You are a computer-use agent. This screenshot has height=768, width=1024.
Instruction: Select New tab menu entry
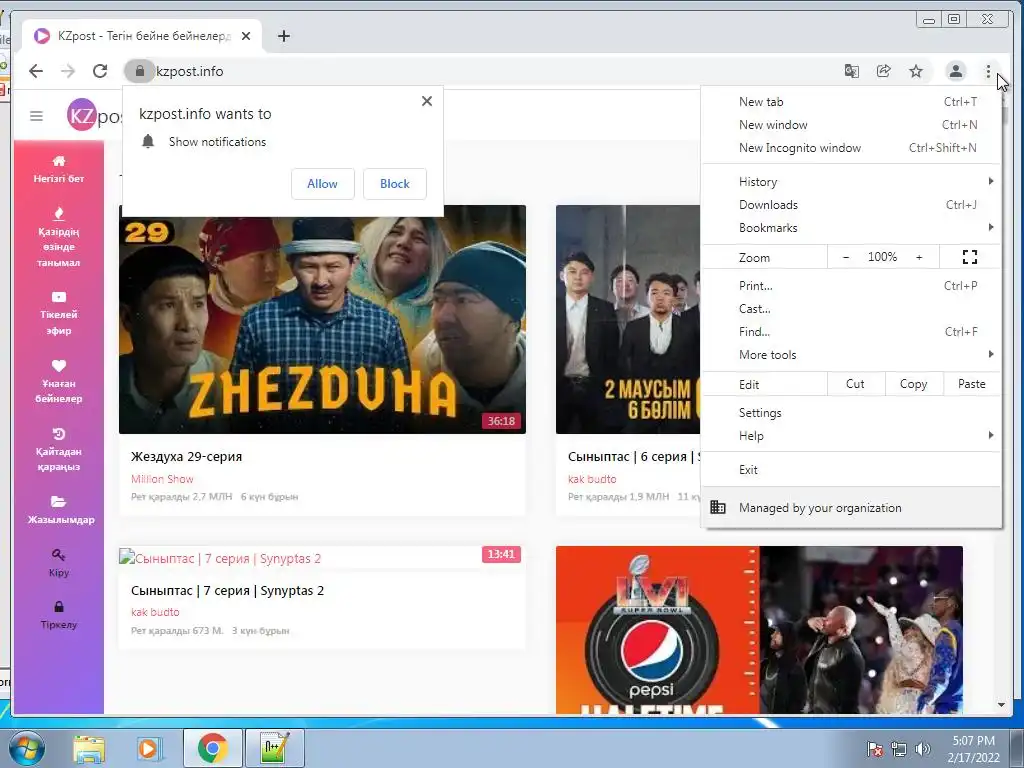point(851,102)
